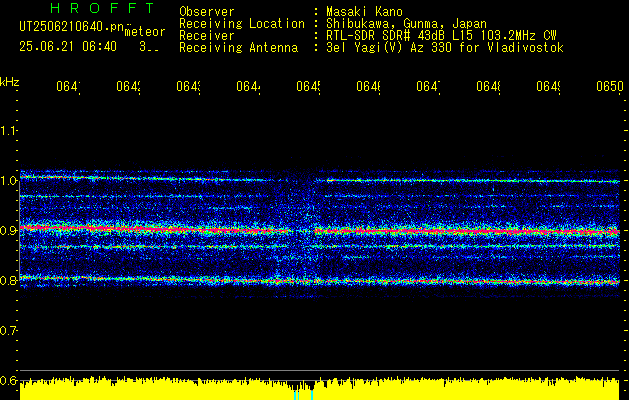The image size is (629, 400).
Task: Click the 0.6 frequency axis label
Action: (8, 380)
